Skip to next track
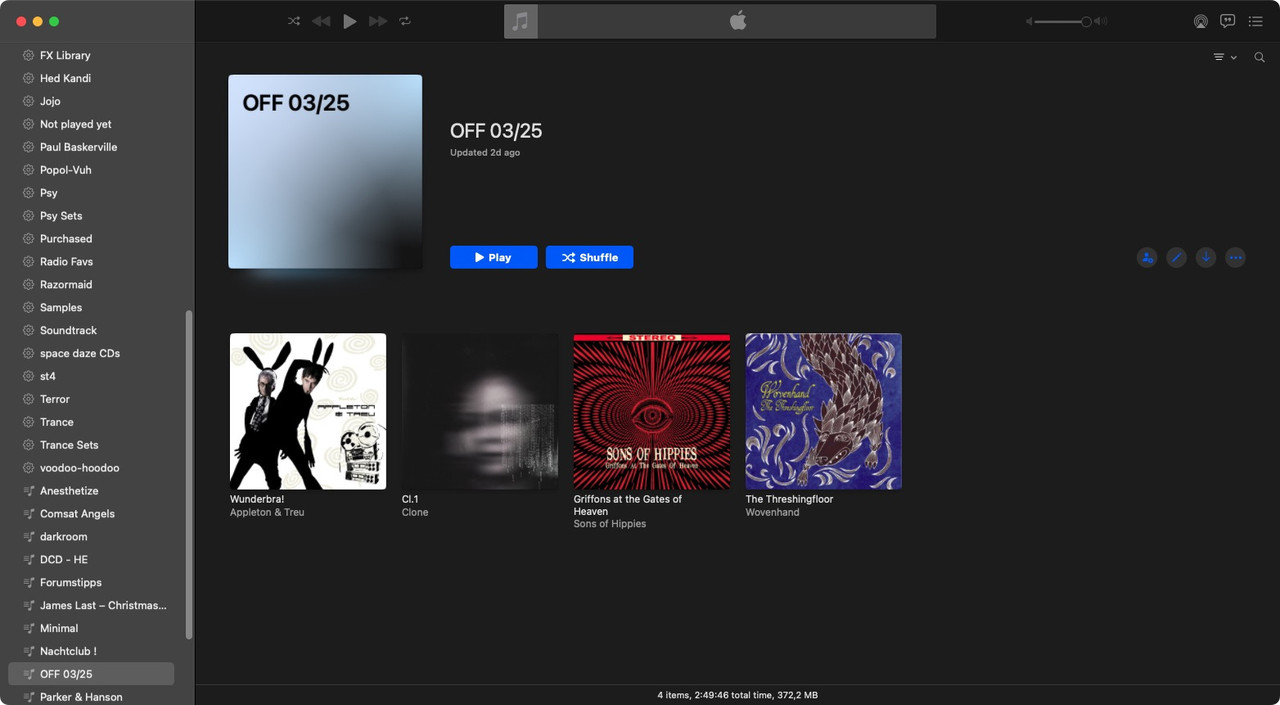This screenshot has width=1280, height=705. [378, 21]
